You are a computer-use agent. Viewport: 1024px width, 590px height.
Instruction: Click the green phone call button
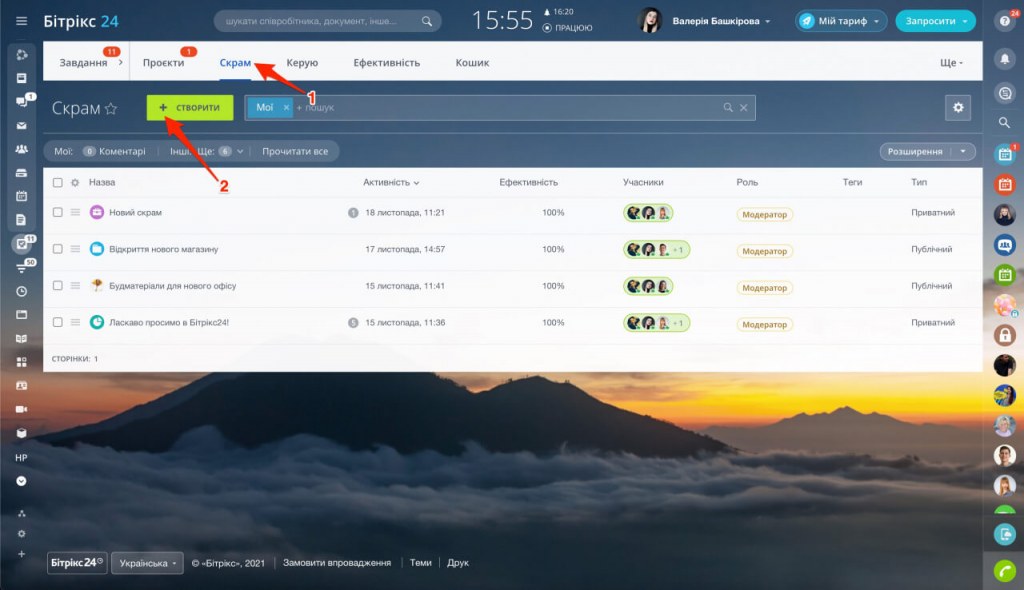[x=1004, y=571]
